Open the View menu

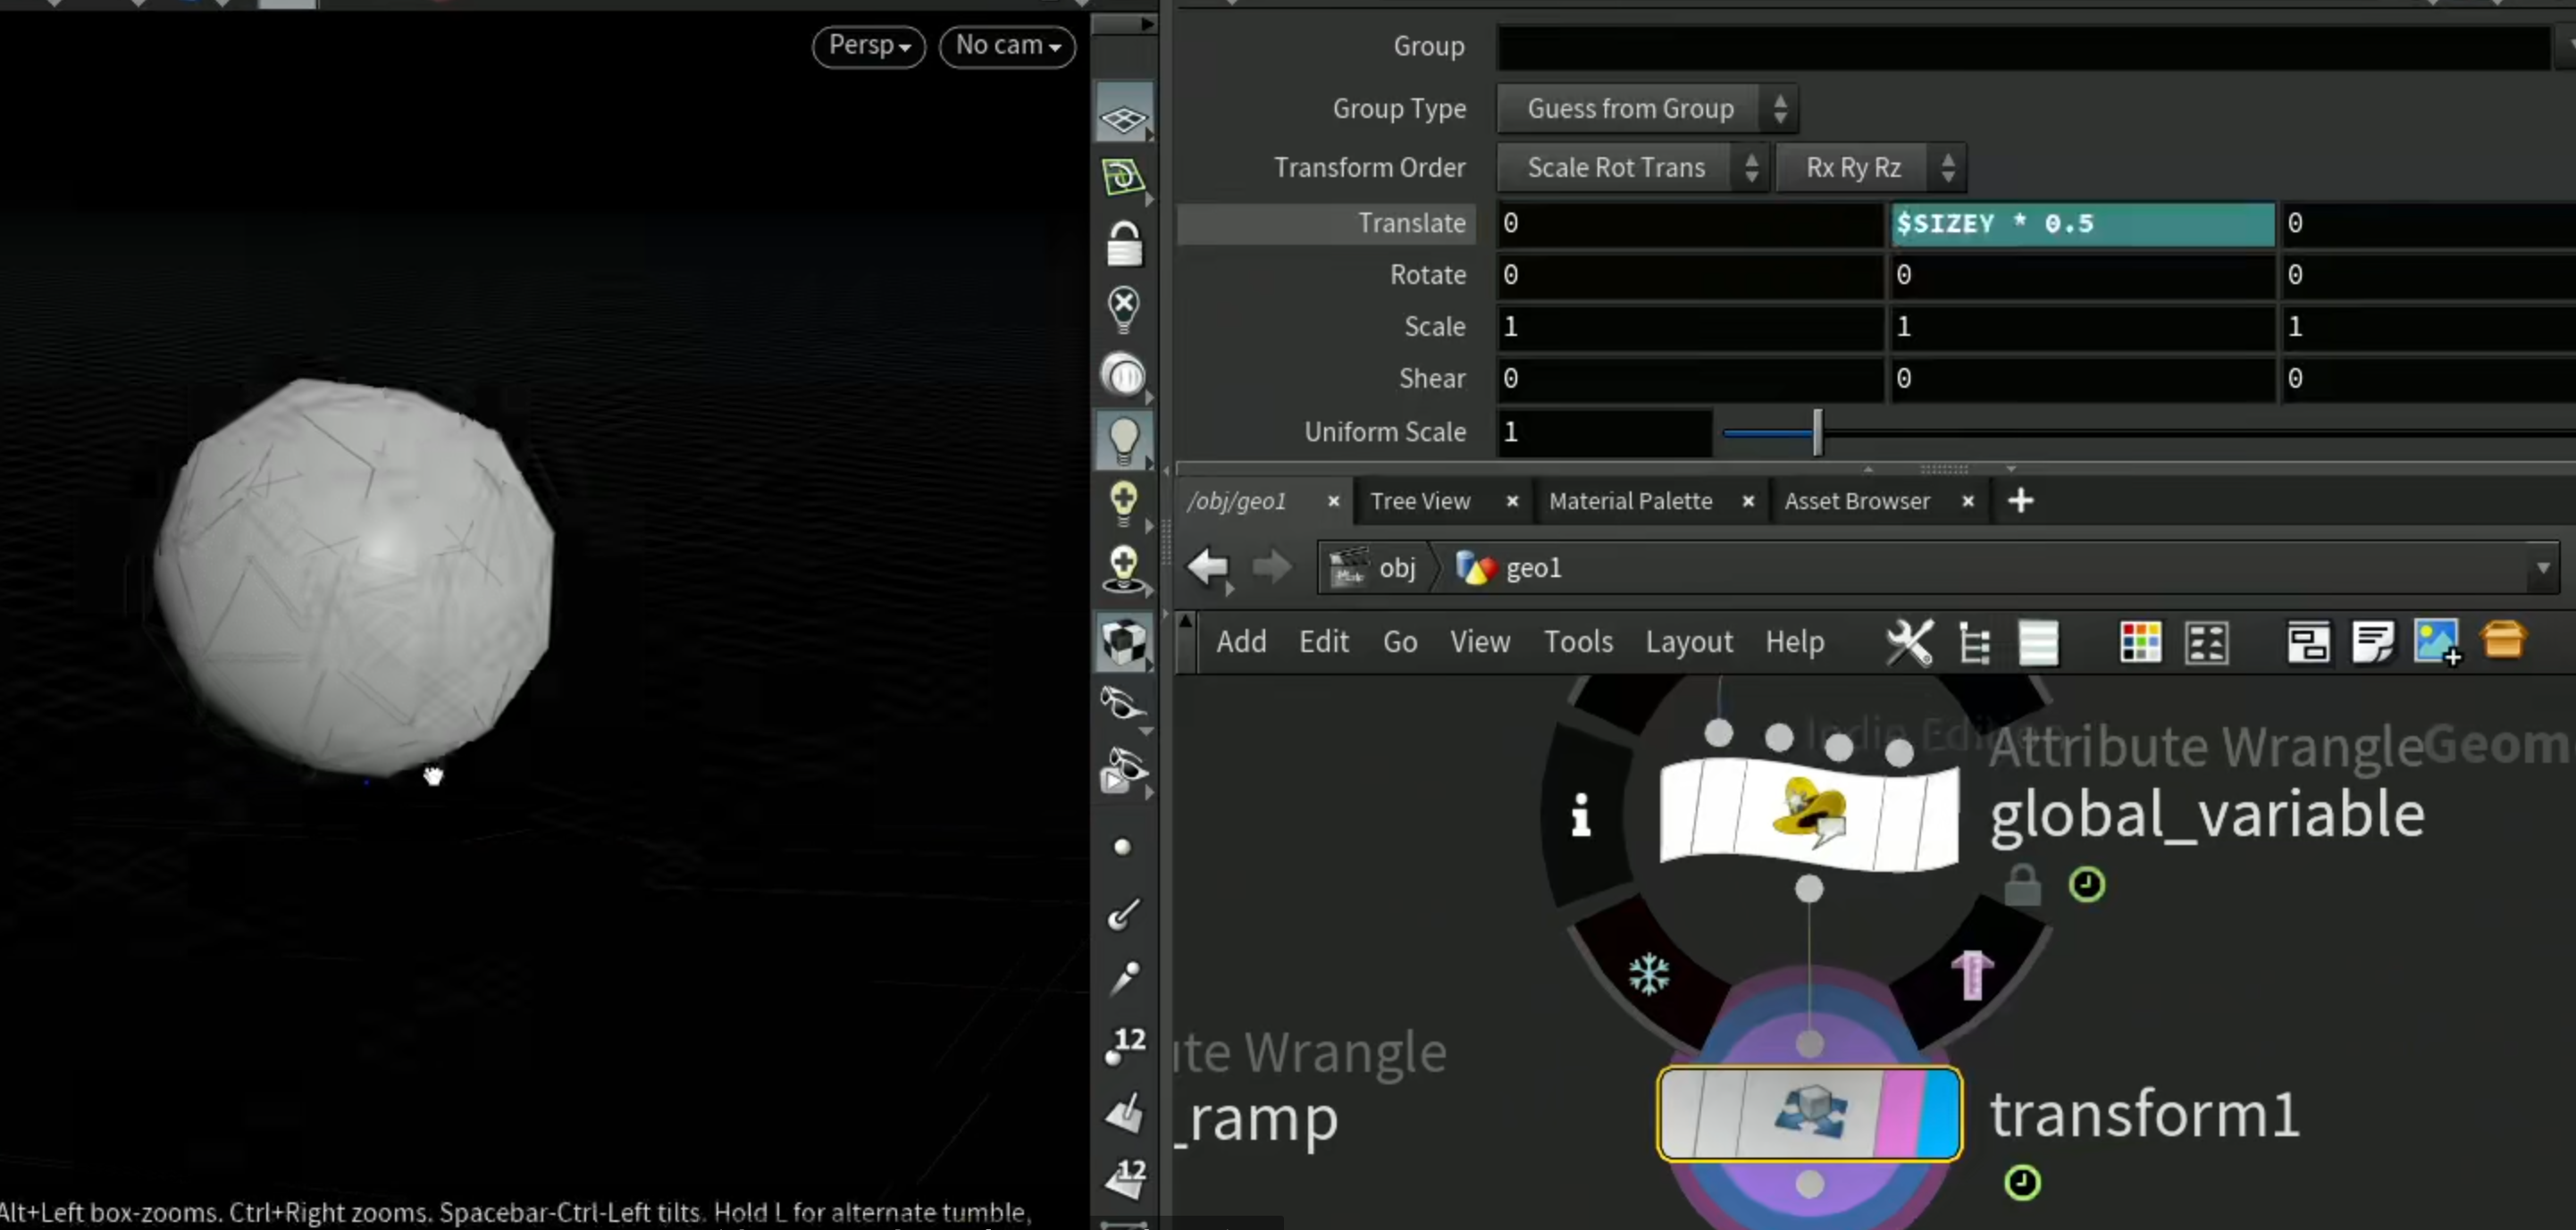pos(1480,641)
